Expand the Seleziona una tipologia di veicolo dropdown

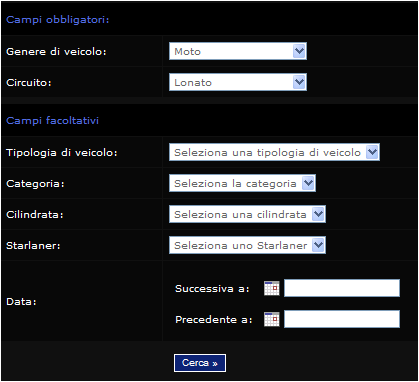(274, 152)
